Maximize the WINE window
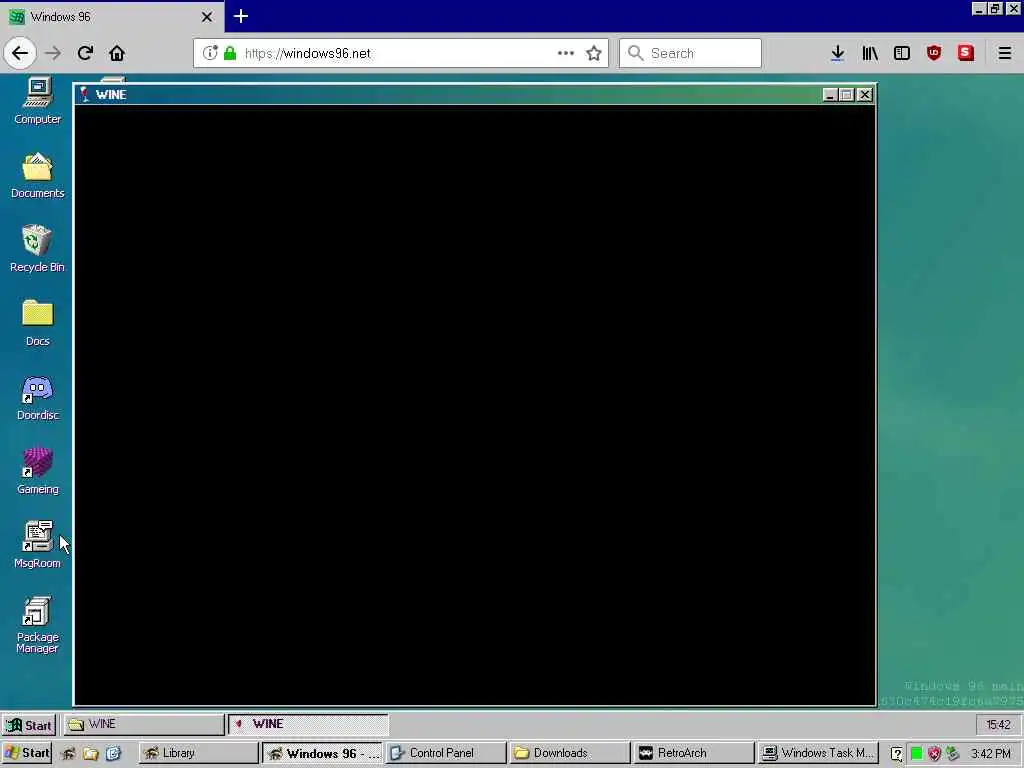 coord(847,95)
